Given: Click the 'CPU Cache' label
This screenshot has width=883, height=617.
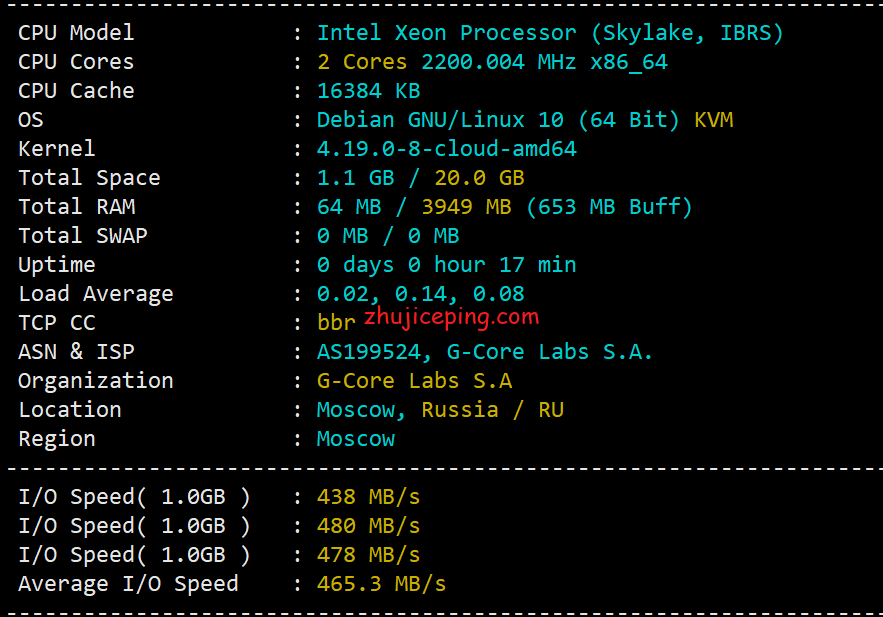Looking at the screenshot, I should tap(76, 91).
